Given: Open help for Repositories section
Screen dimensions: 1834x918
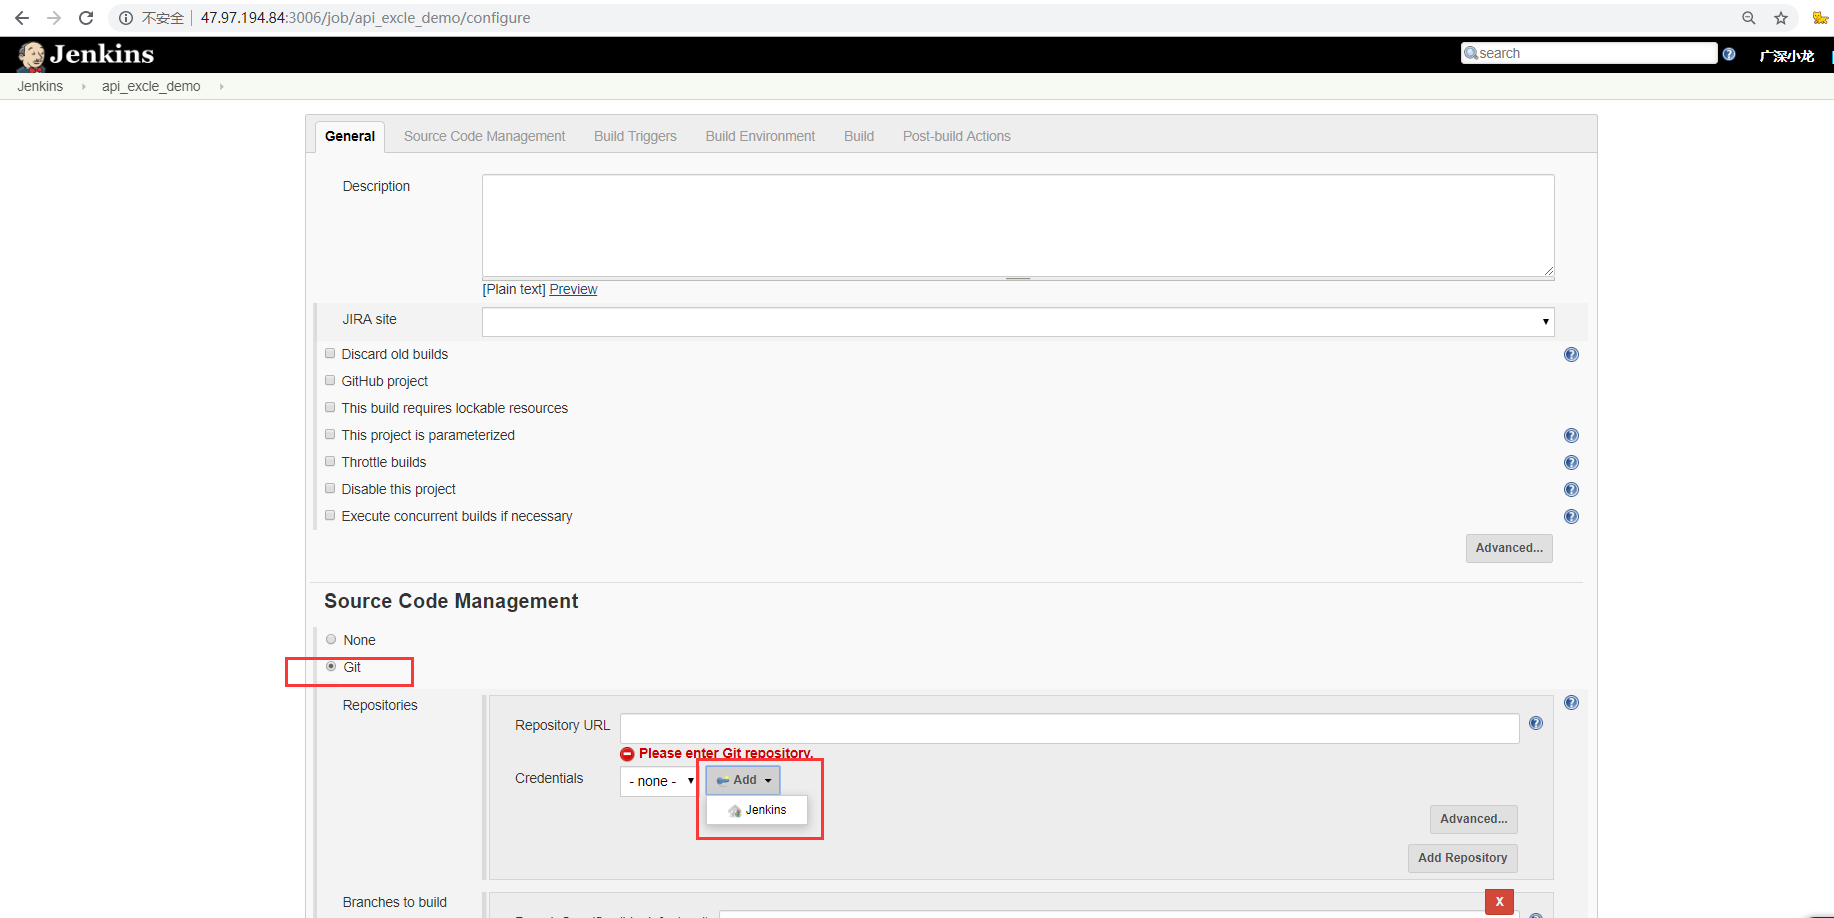Looking at the screenshot, I should (x=1571, y=702).
